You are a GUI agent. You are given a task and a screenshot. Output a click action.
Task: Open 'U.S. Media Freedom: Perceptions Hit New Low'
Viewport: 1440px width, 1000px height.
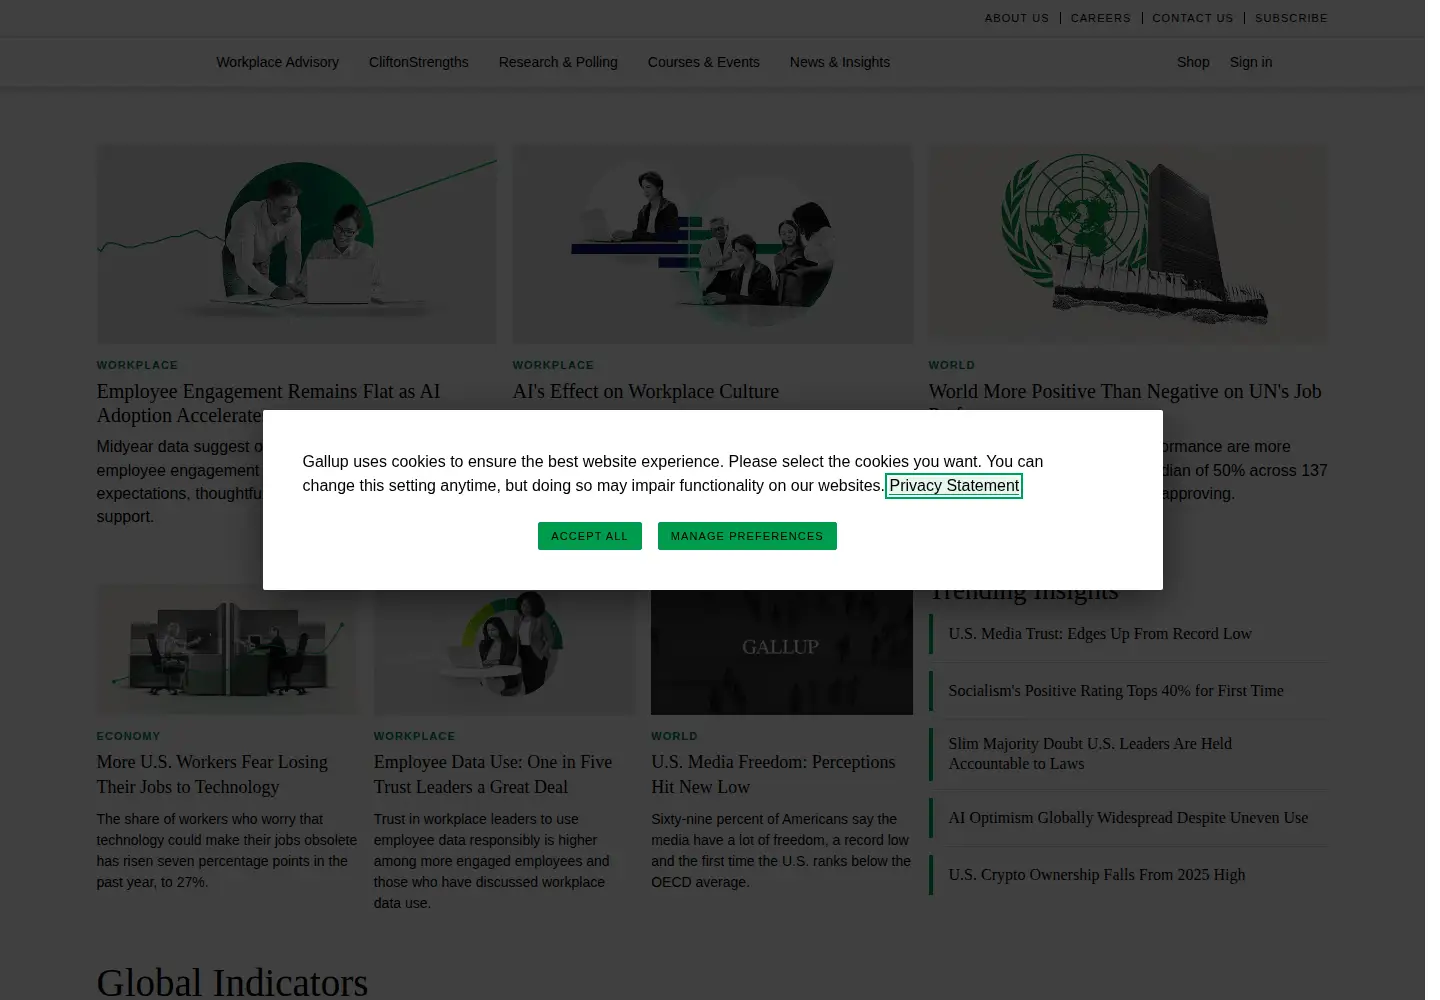773,775
